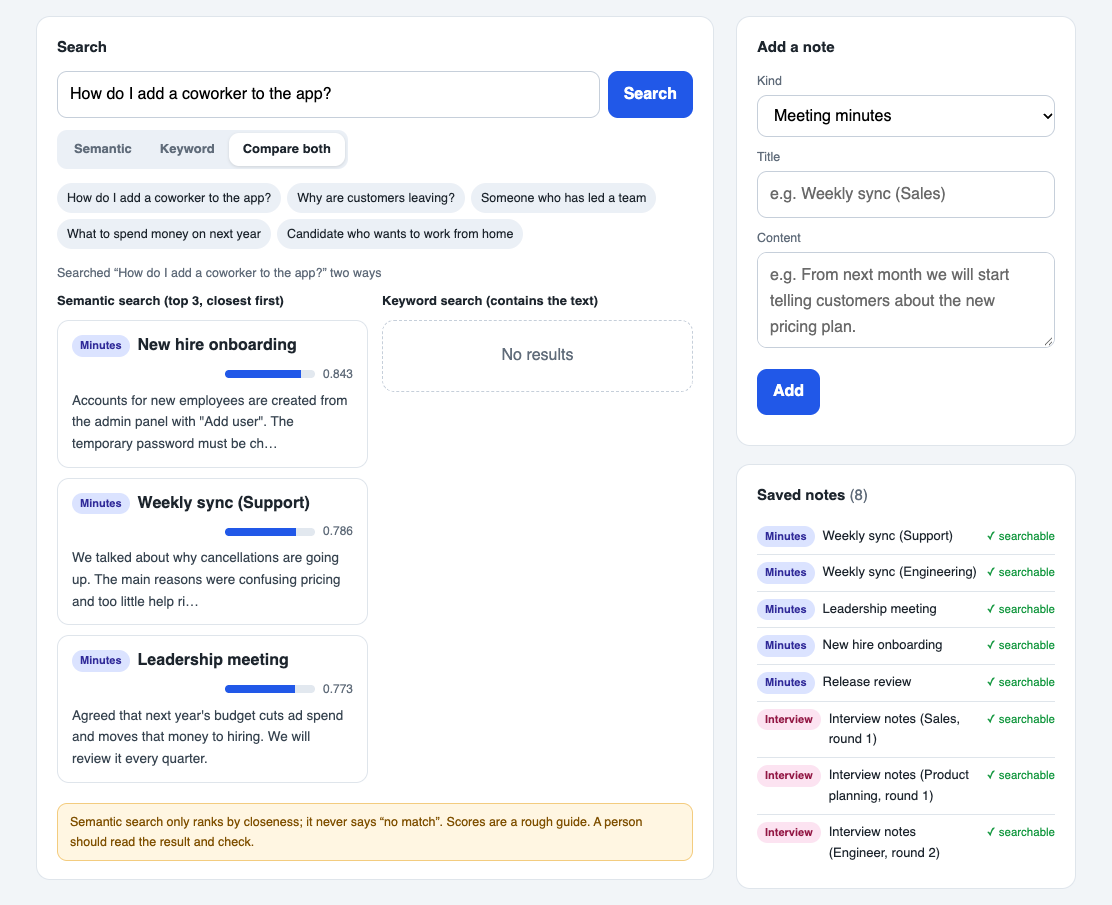Click the searchable checkmark for Weekly sync (Engineering)

click(1021, 572)
